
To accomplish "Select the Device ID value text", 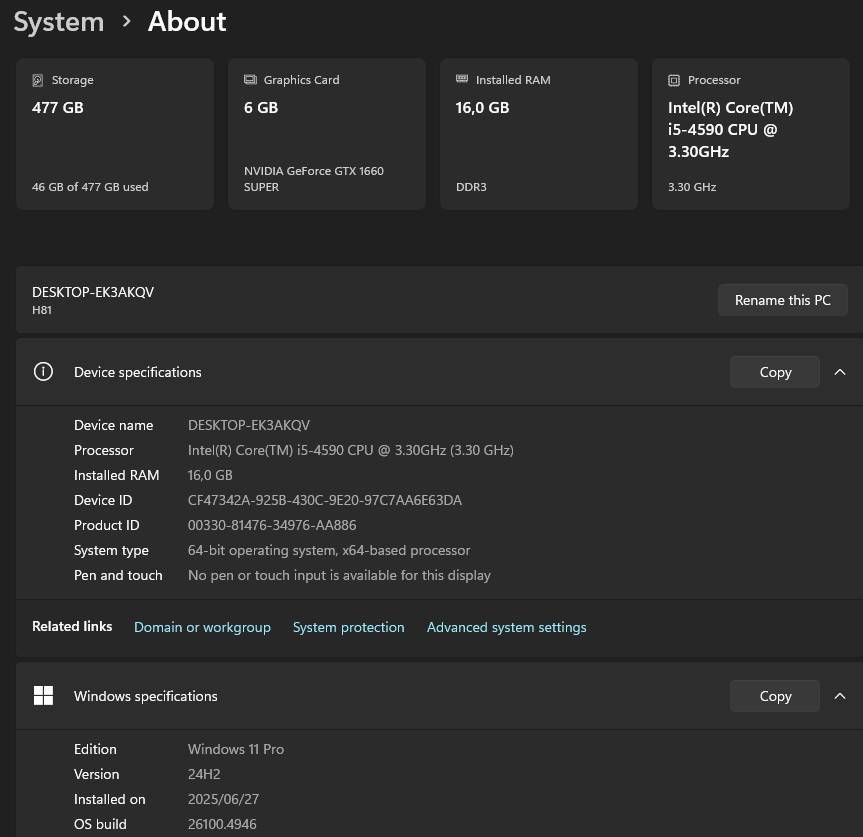I will [x=324, y=500].
